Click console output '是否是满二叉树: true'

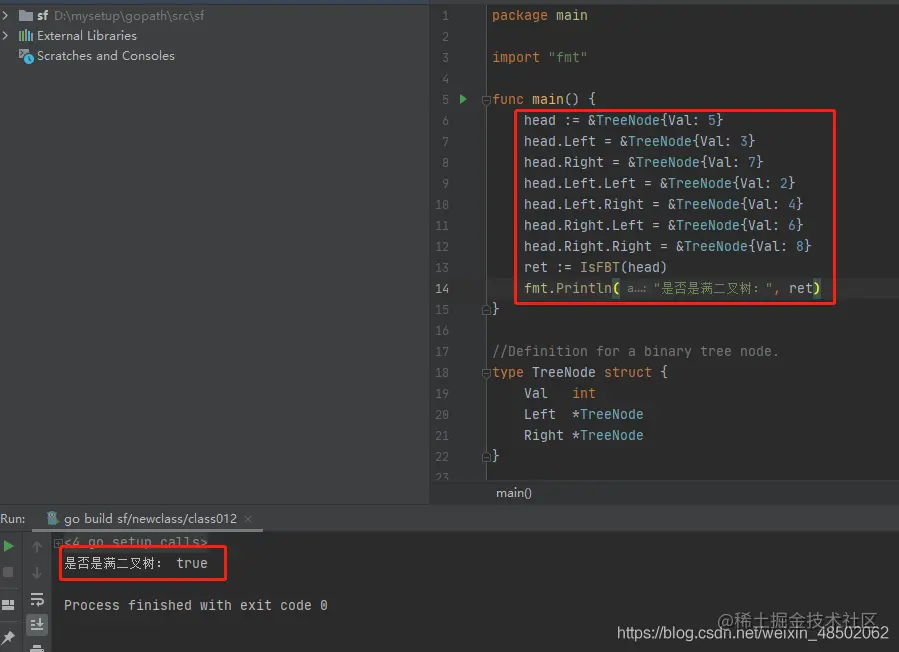click(136, 564)
